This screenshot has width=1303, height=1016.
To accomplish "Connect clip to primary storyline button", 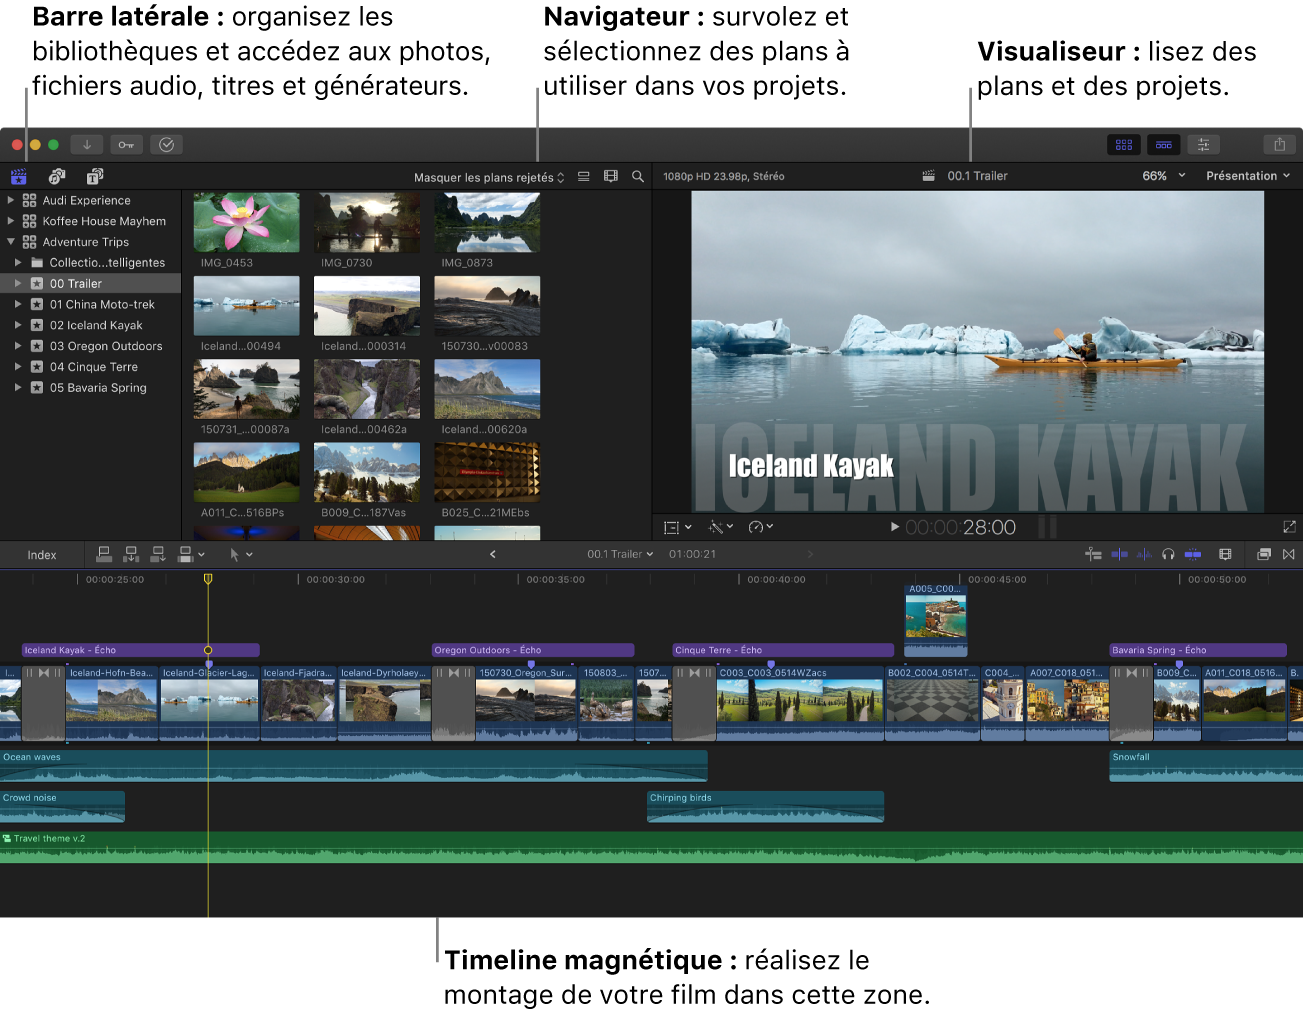I will 104,554.
